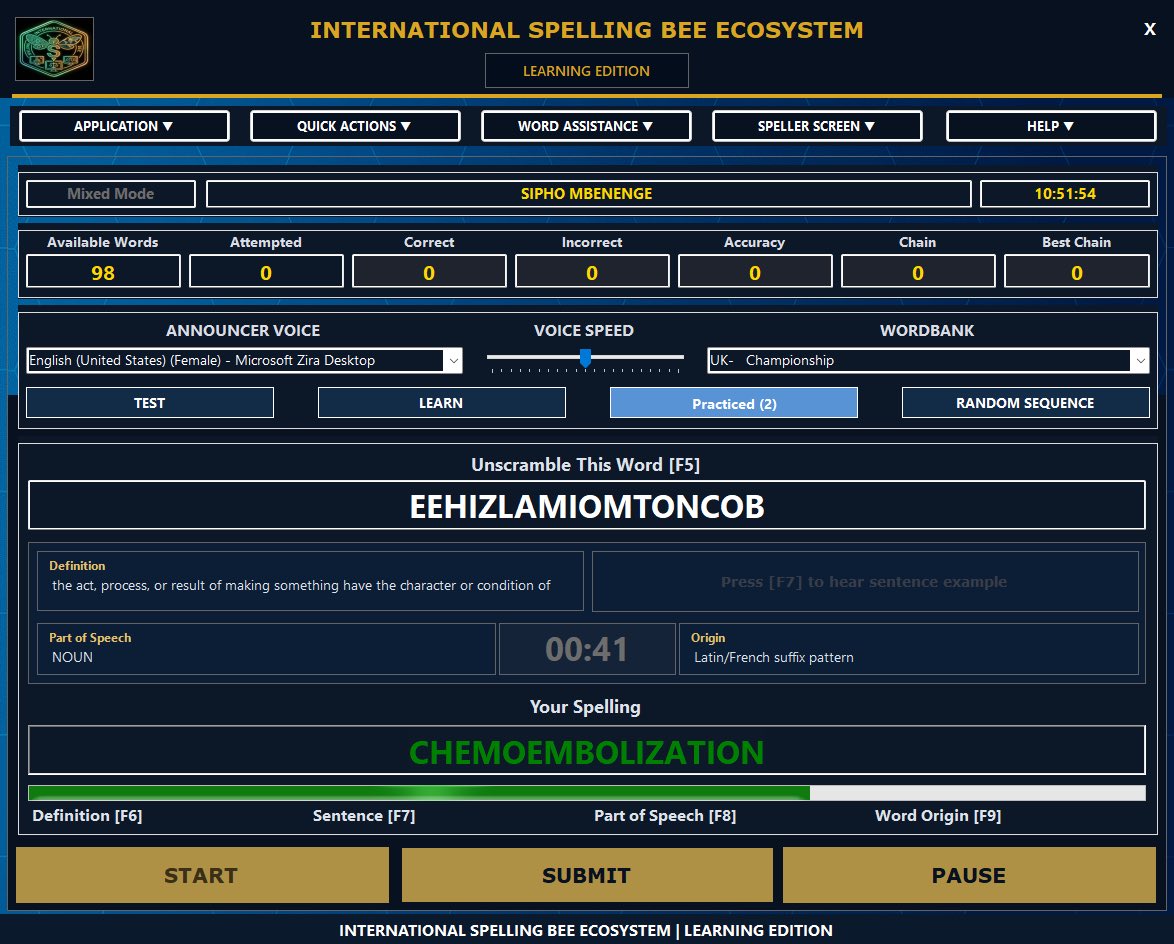Select the Practiced (2) button
This screenshot has height=944, width=1174.
(734, 403)
